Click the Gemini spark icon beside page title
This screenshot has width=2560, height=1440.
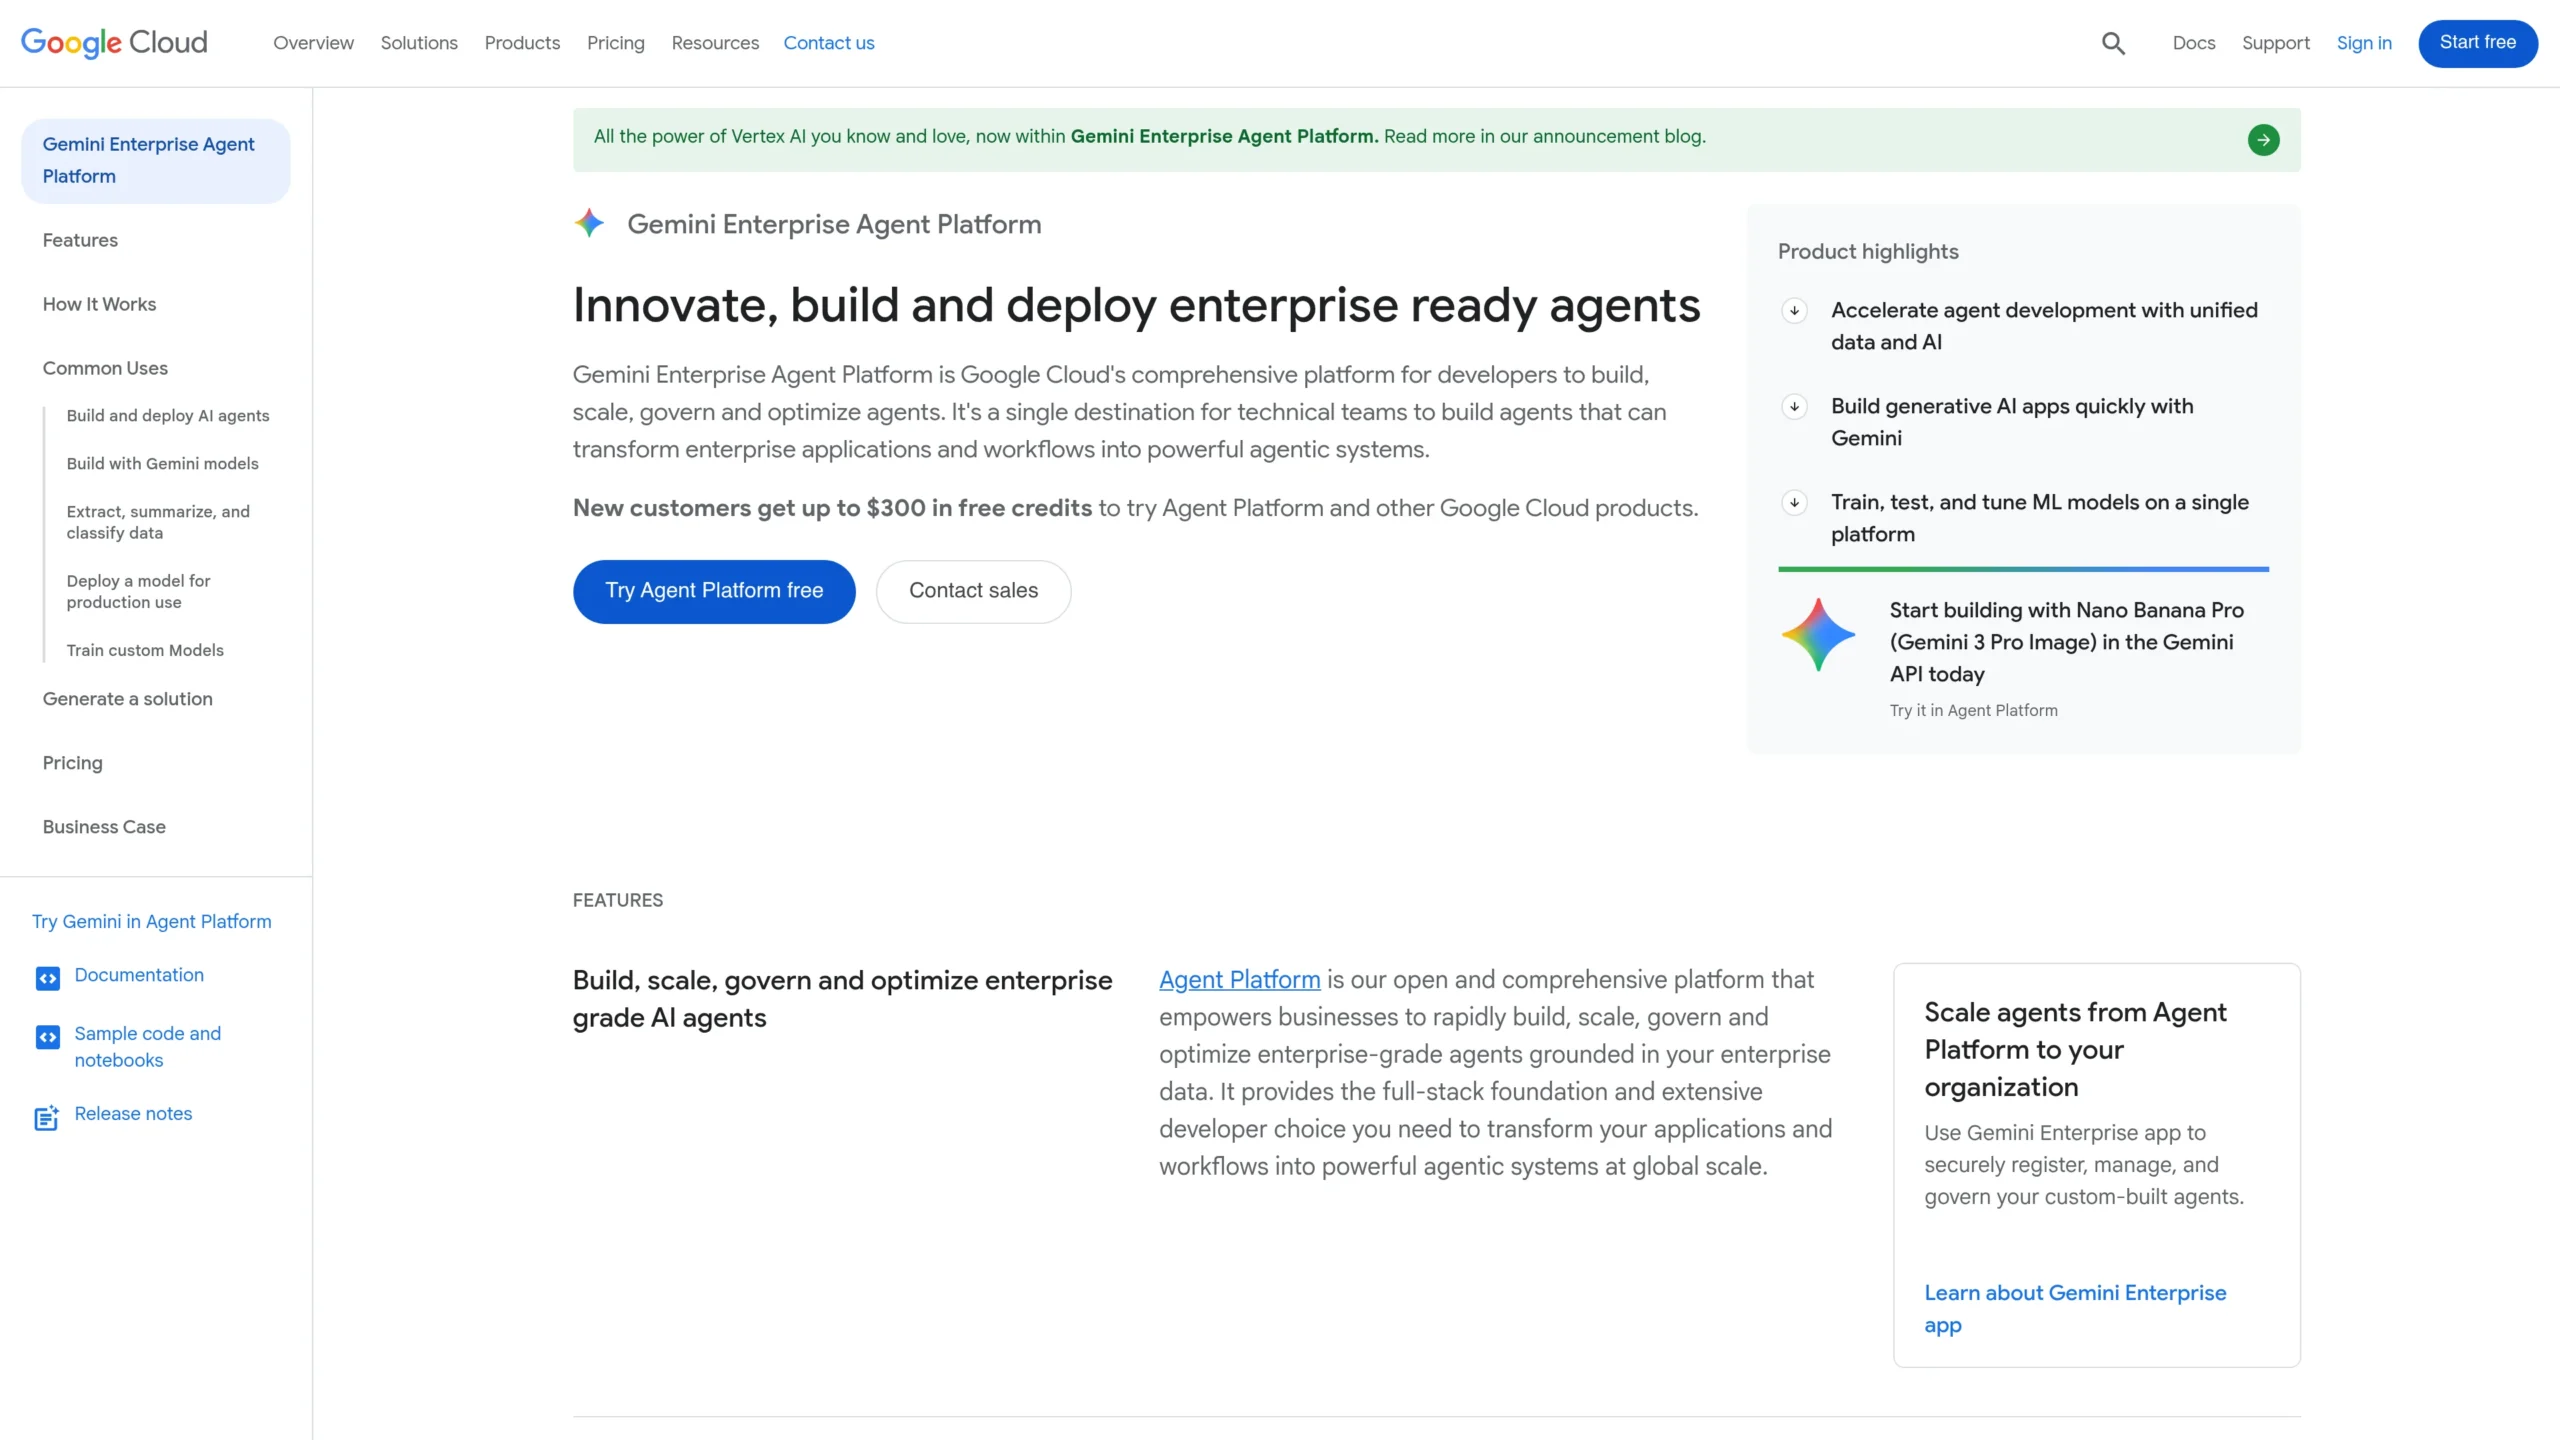coord(590,223)
